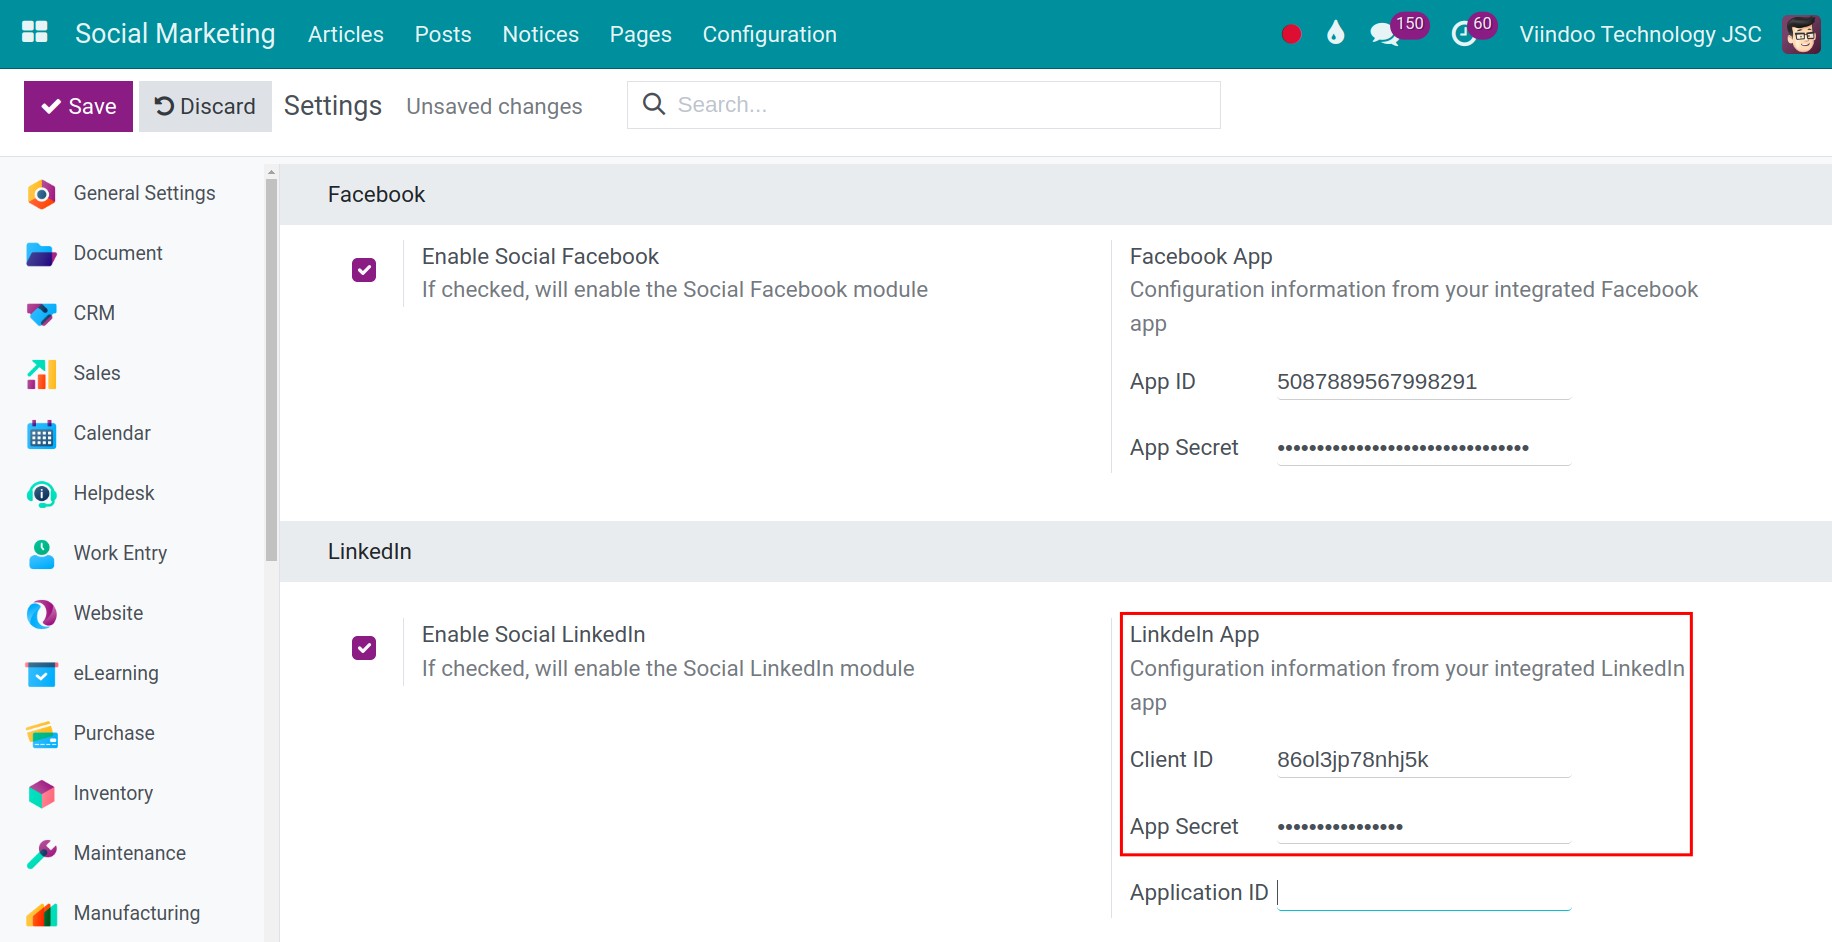Click the search magnifier icon
1832x942 pixels.
coord(654,104)
